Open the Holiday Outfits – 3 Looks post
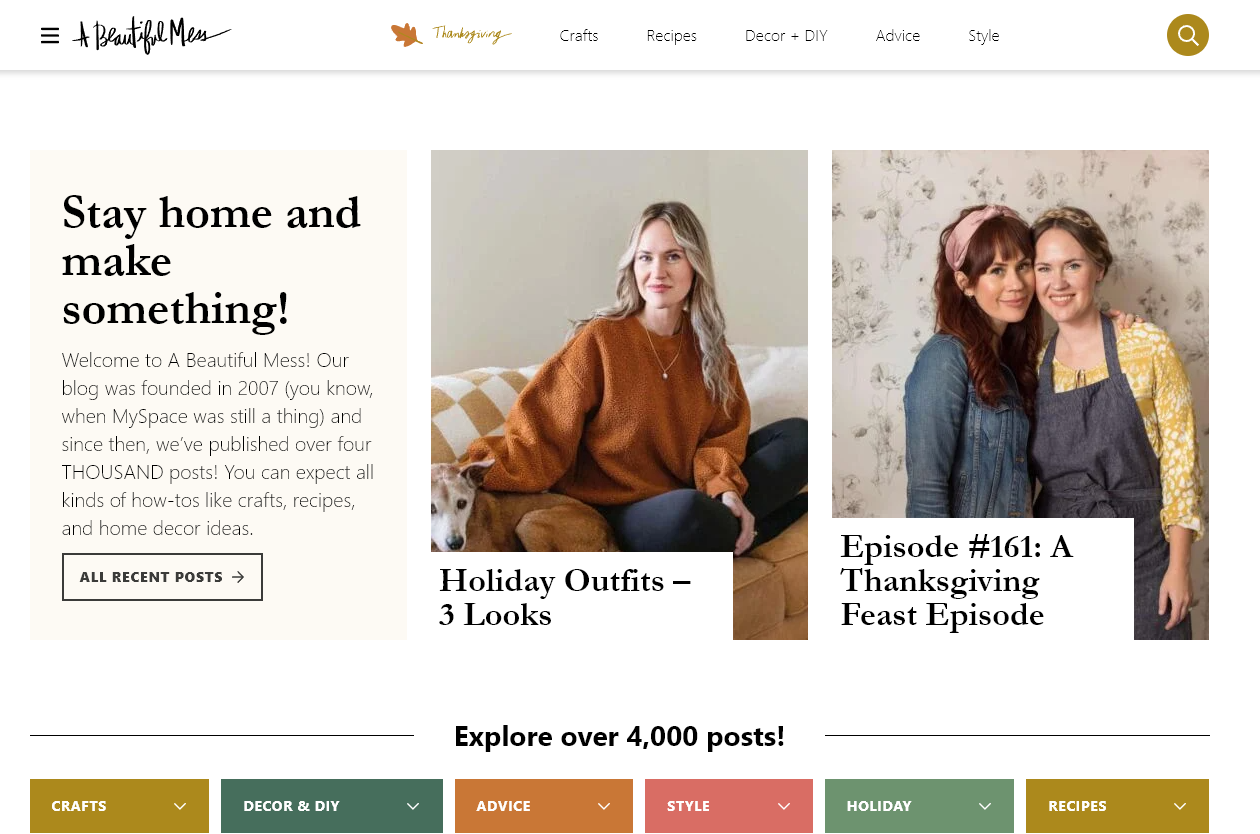 (x=565, y=597)
